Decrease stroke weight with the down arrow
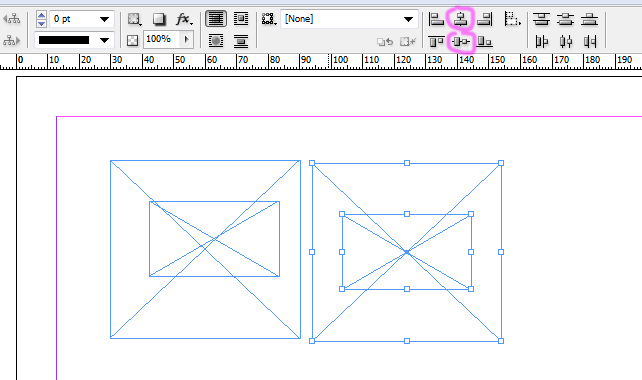The height and width of the screenshot is (380, 642). (41, 23)
